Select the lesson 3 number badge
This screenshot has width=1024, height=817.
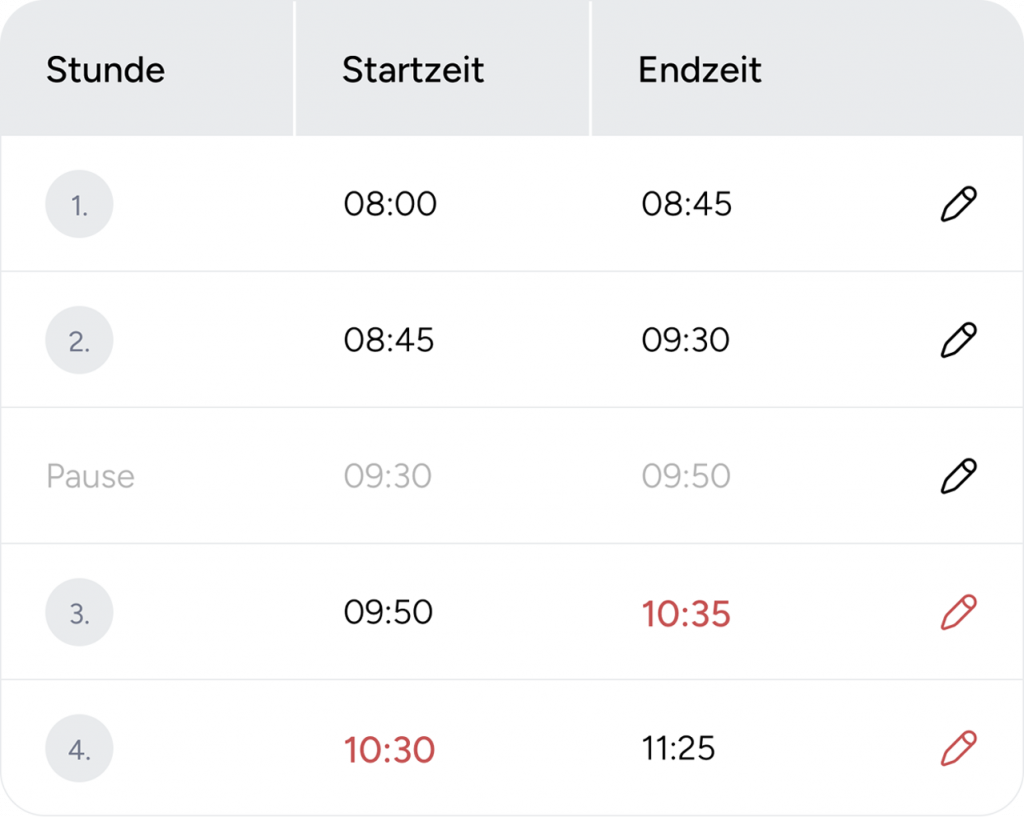point(79,612)
